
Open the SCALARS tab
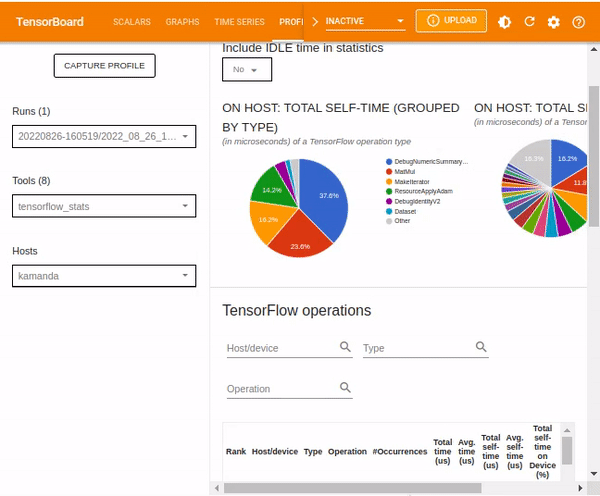[132, 22]
